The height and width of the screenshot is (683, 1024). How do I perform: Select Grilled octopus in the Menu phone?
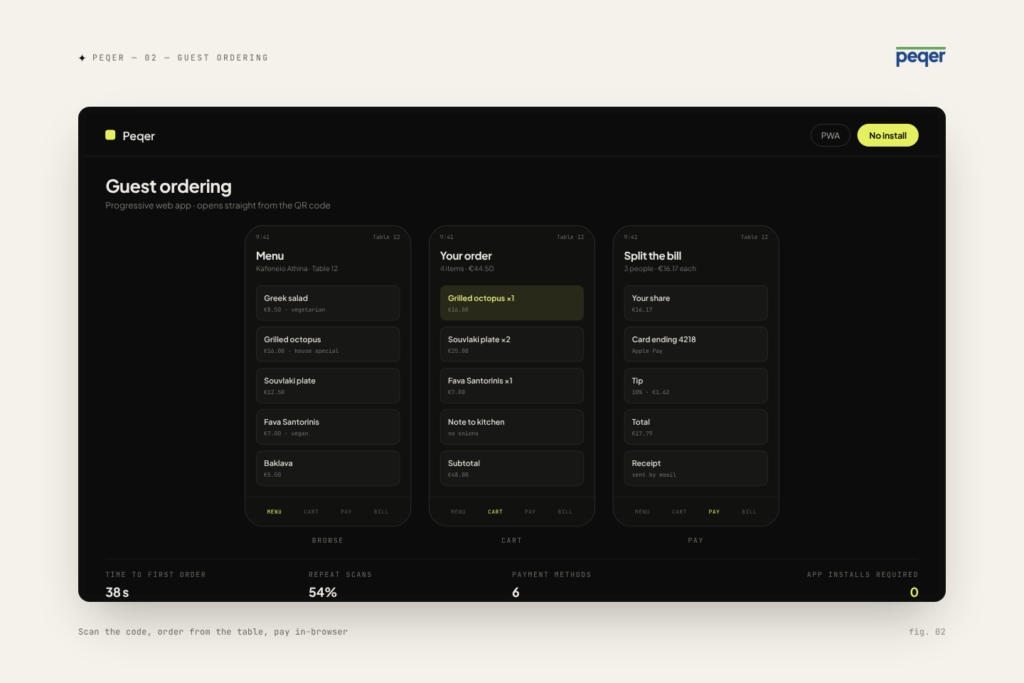click(x=328, y=344)
